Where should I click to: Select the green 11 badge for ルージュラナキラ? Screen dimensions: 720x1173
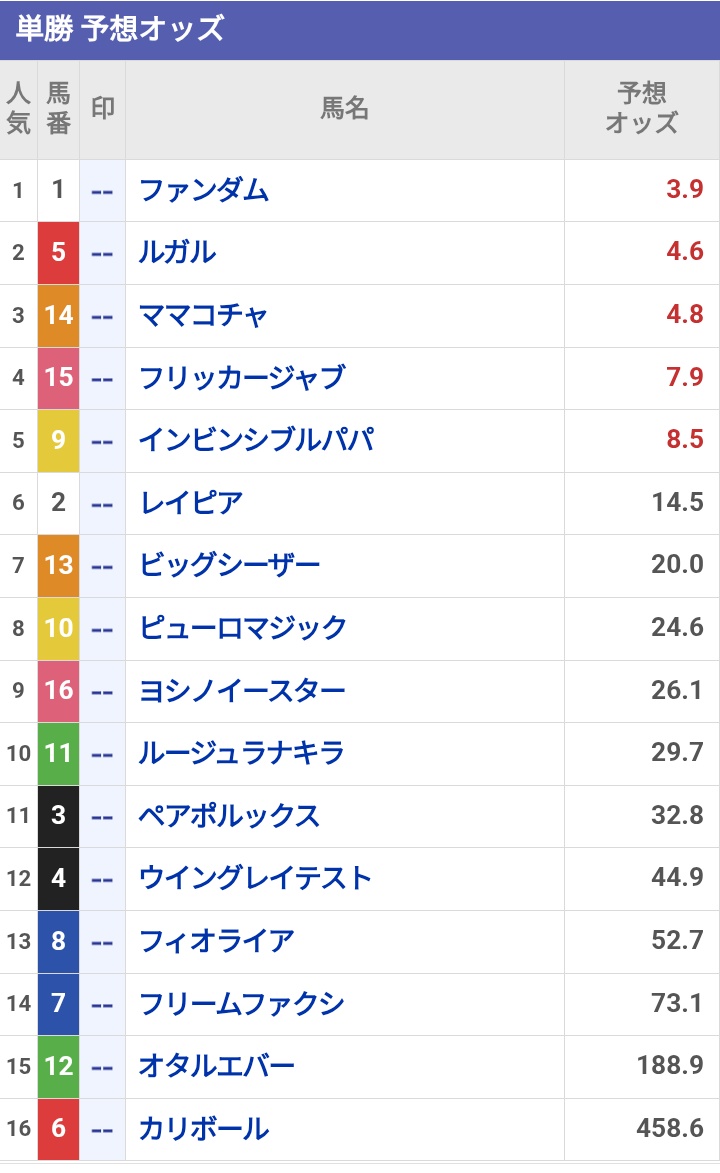tap(59, 753)
